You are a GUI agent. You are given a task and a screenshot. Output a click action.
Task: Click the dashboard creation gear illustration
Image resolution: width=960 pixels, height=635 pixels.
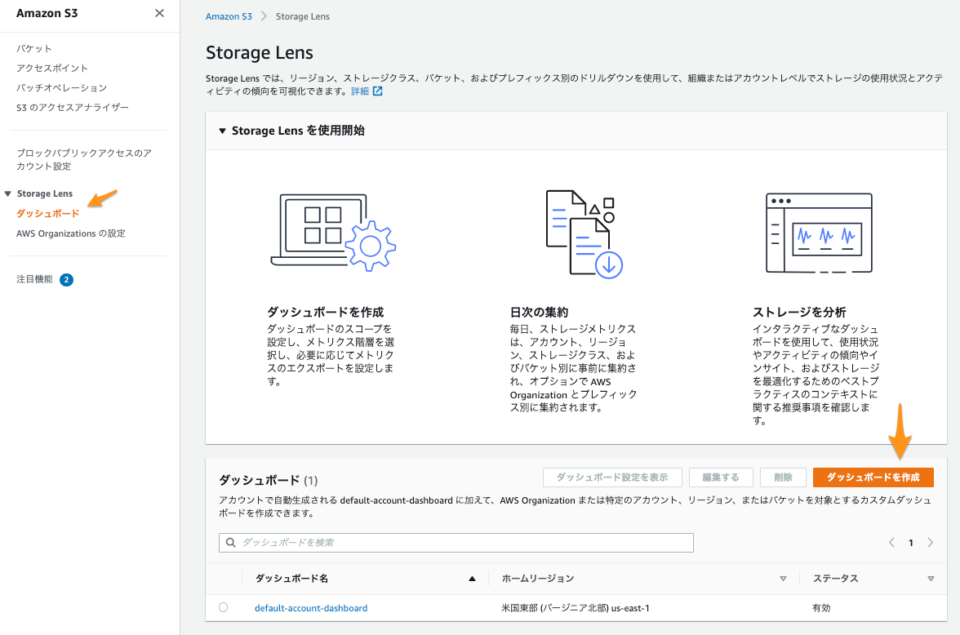click(x=333, y=233)
